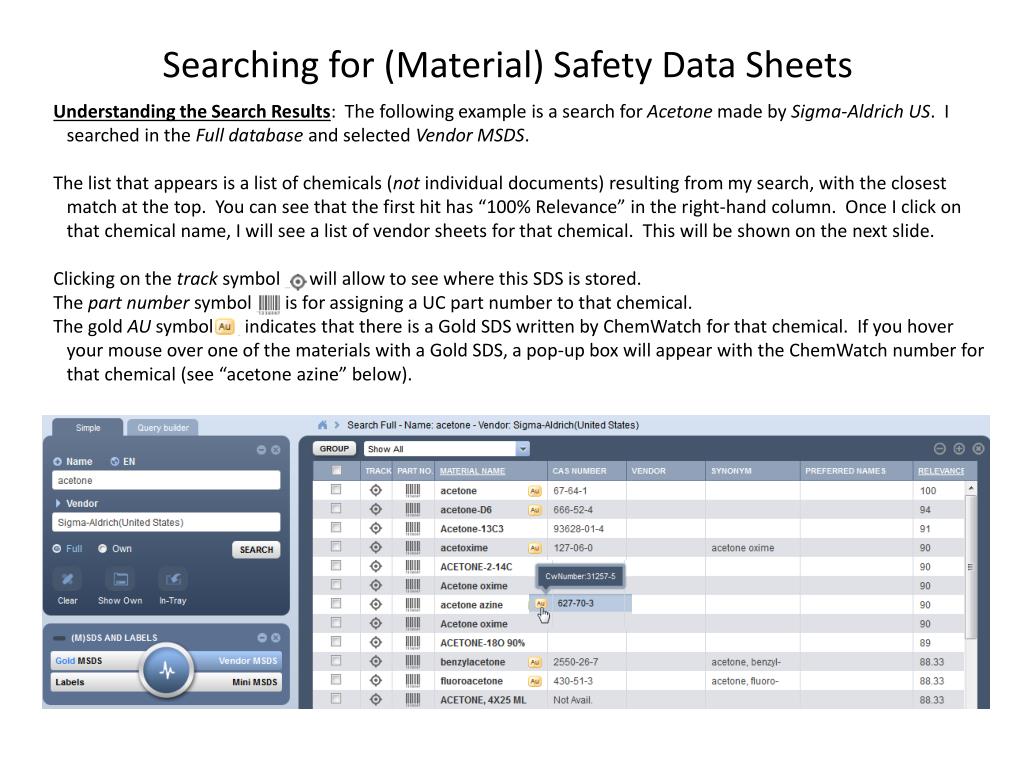The height and width of the screenshot is (768, 1024).
Task: Select the Full database radio button
Action: (57, 549)
